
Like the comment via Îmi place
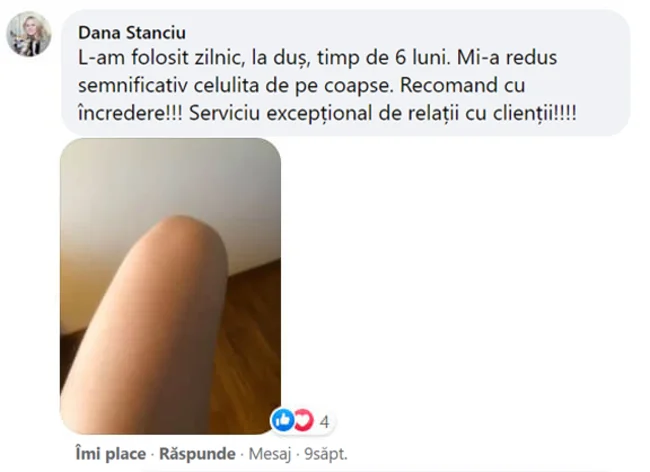111,454
